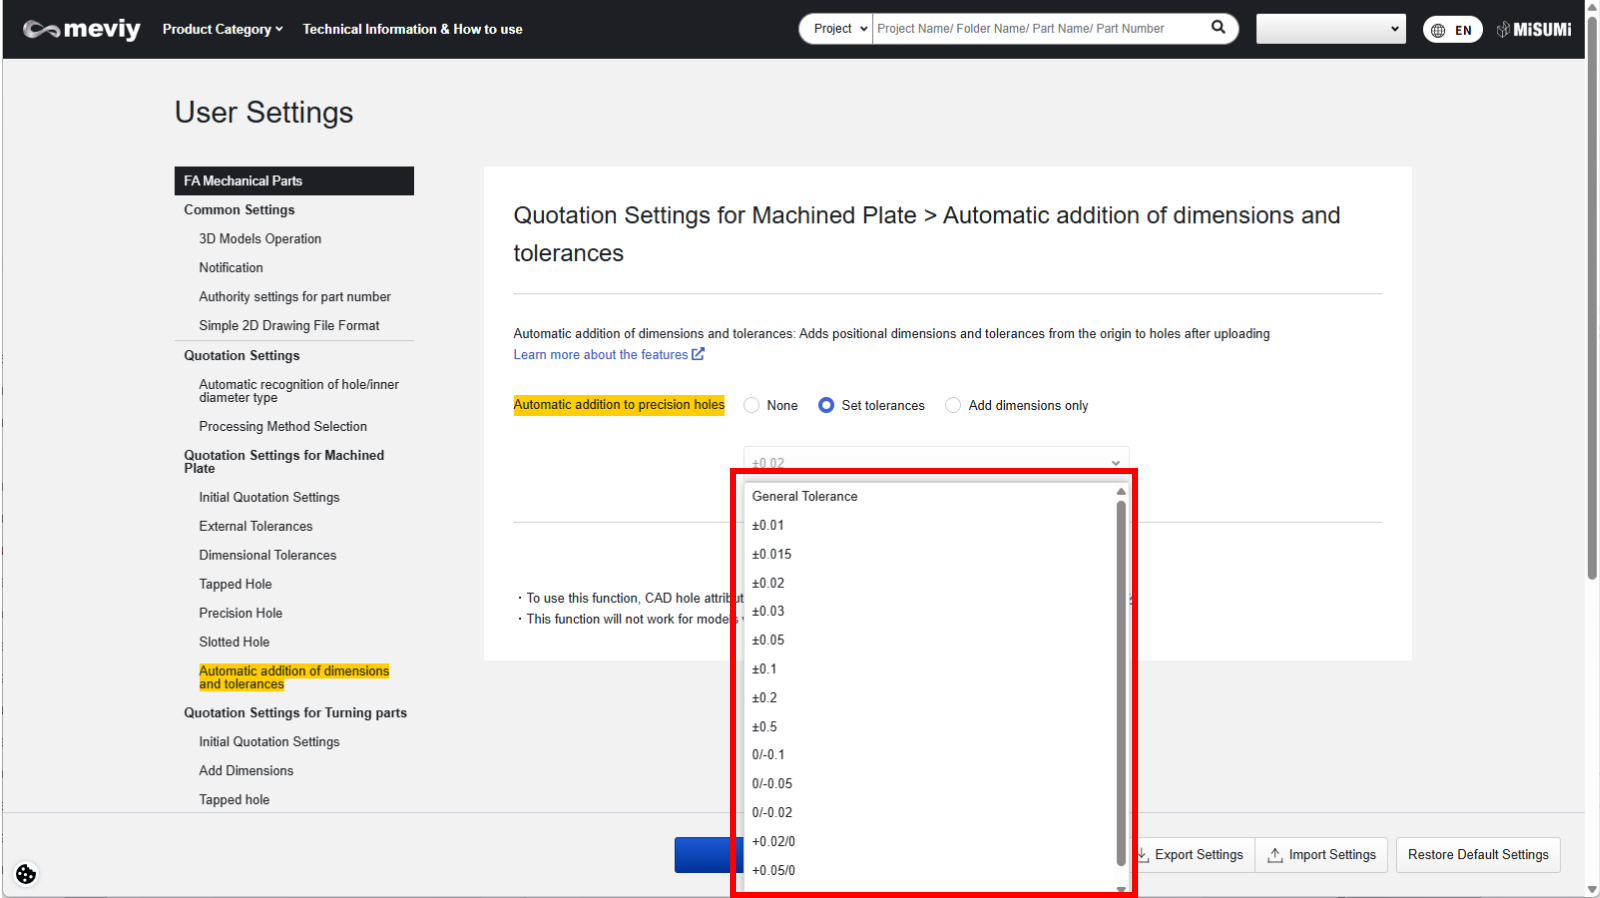Click the Import Settings upload icon
1600x898 pixels.
[x=1275, y=855]
